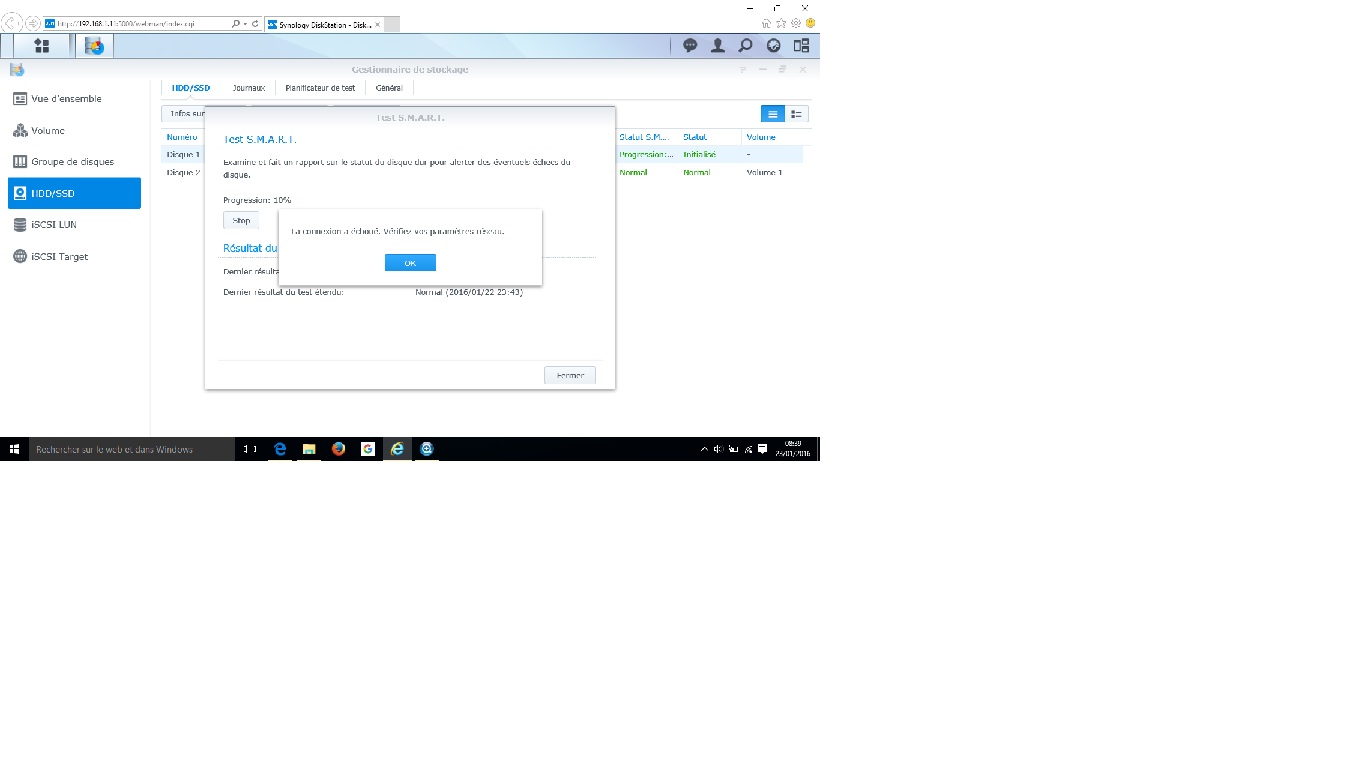Viewport: 1366px width, 768px height.
Task: Open the Windows Start menu
Action: click(x=14, y=449)
